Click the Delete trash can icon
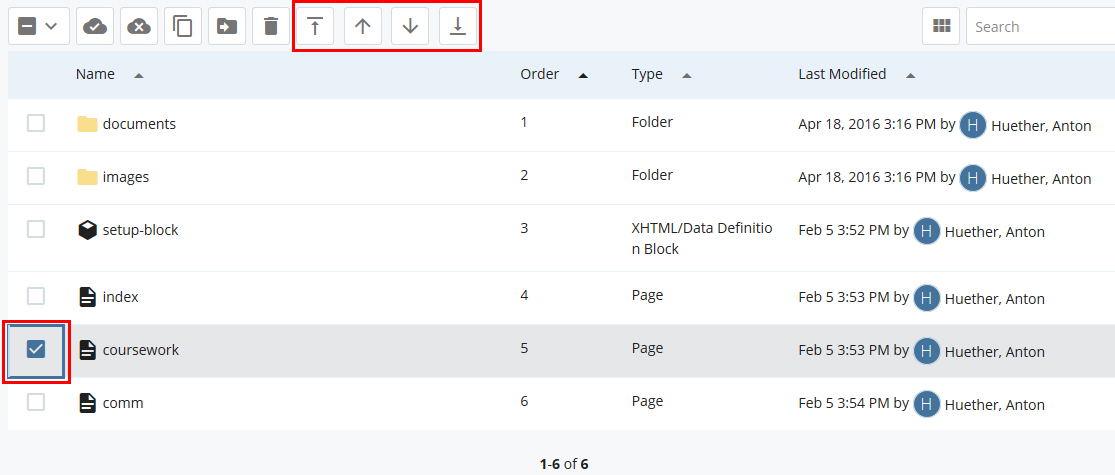The height and width of the screenshot is (475, 1115). pos(271,27)
